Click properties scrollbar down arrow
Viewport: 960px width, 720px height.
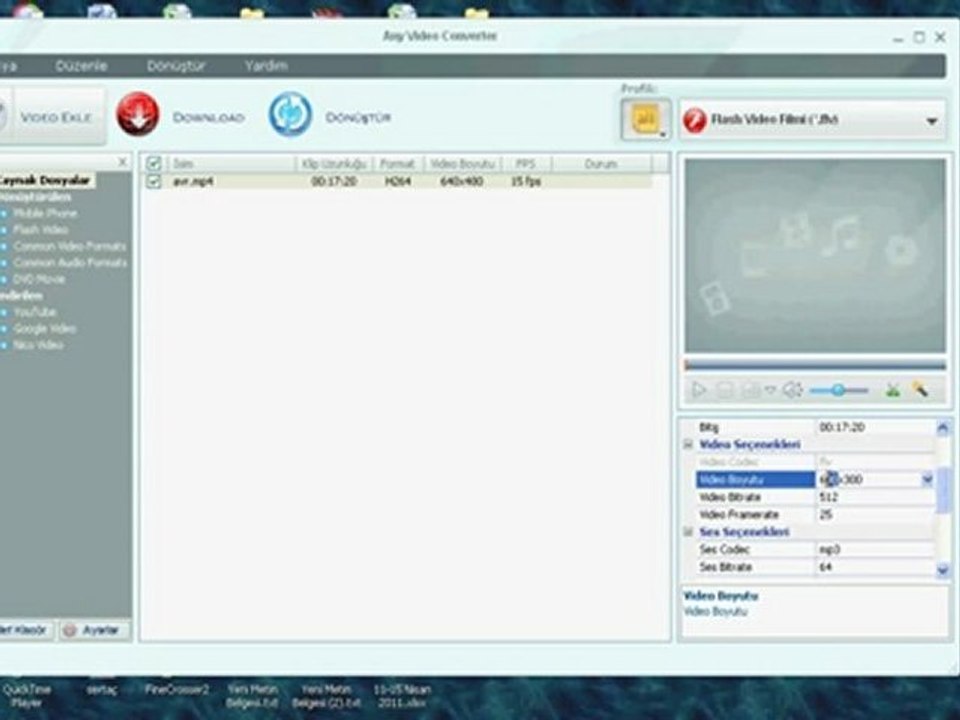click(x=943, y=571)
